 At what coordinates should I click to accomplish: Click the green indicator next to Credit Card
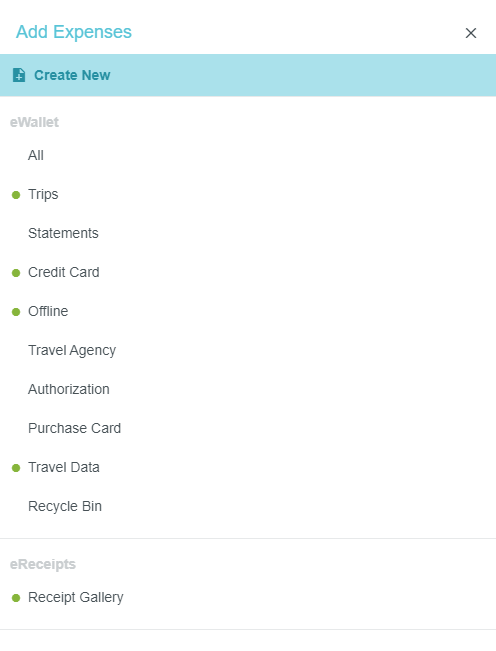point(16,273)
